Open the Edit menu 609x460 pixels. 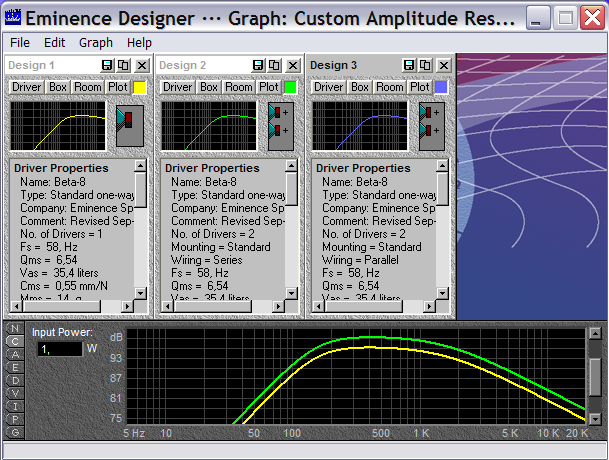tap(54, 43)
